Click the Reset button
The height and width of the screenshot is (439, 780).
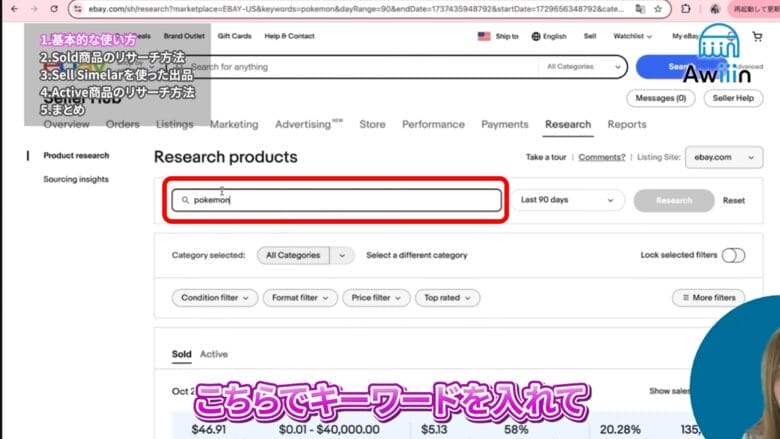pyautogui.click(x=734, y=200)
